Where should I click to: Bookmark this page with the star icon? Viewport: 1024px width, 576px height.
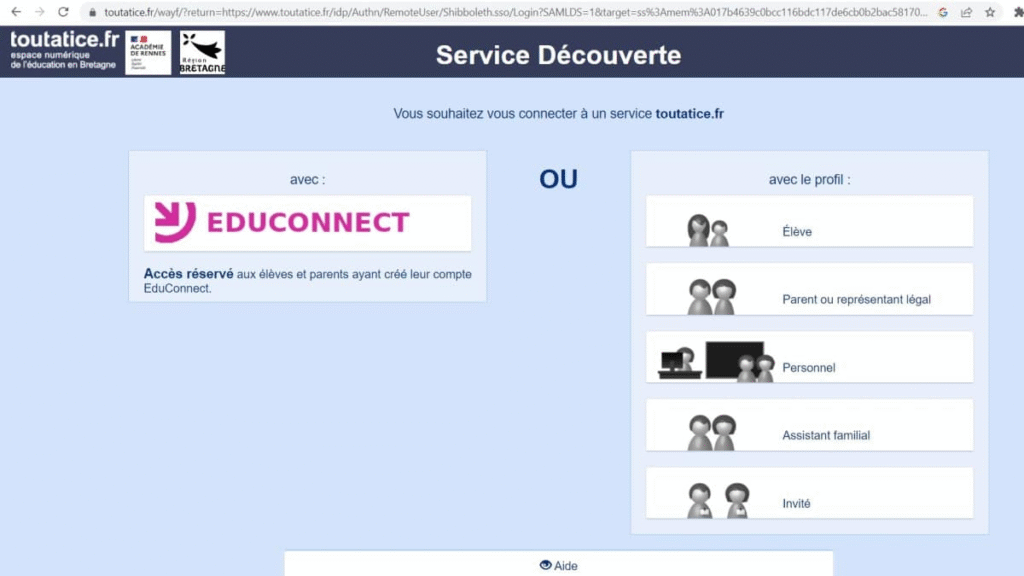point(989,12)
